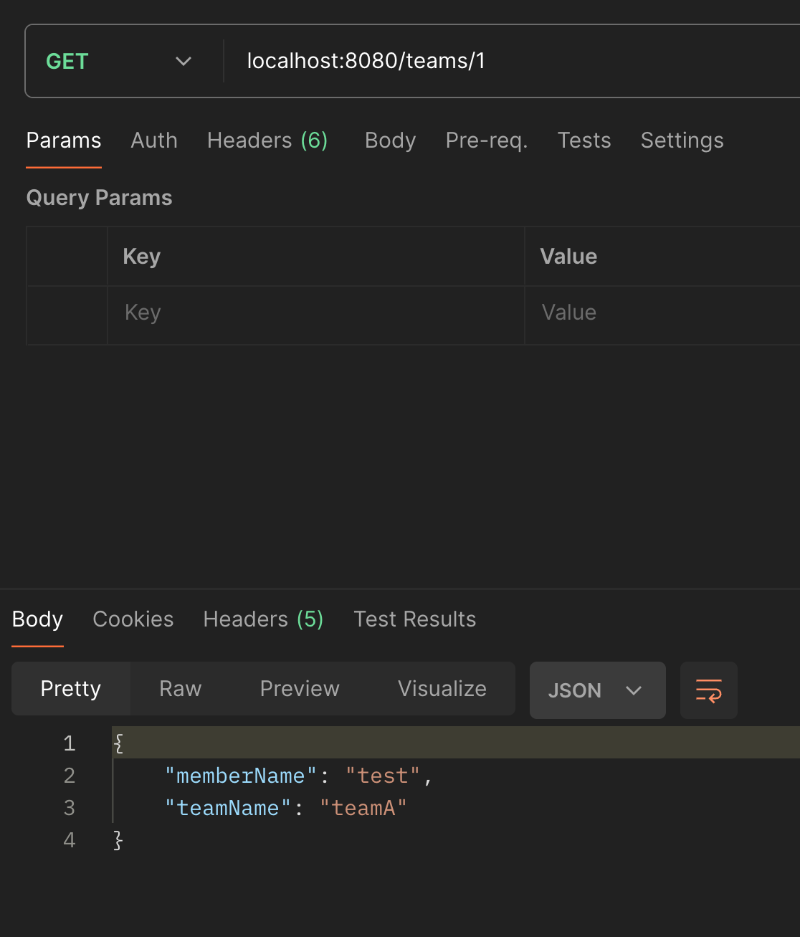Screen dimensions: 800x937
Task: Open the Tests tab
Action: (584, 141)
